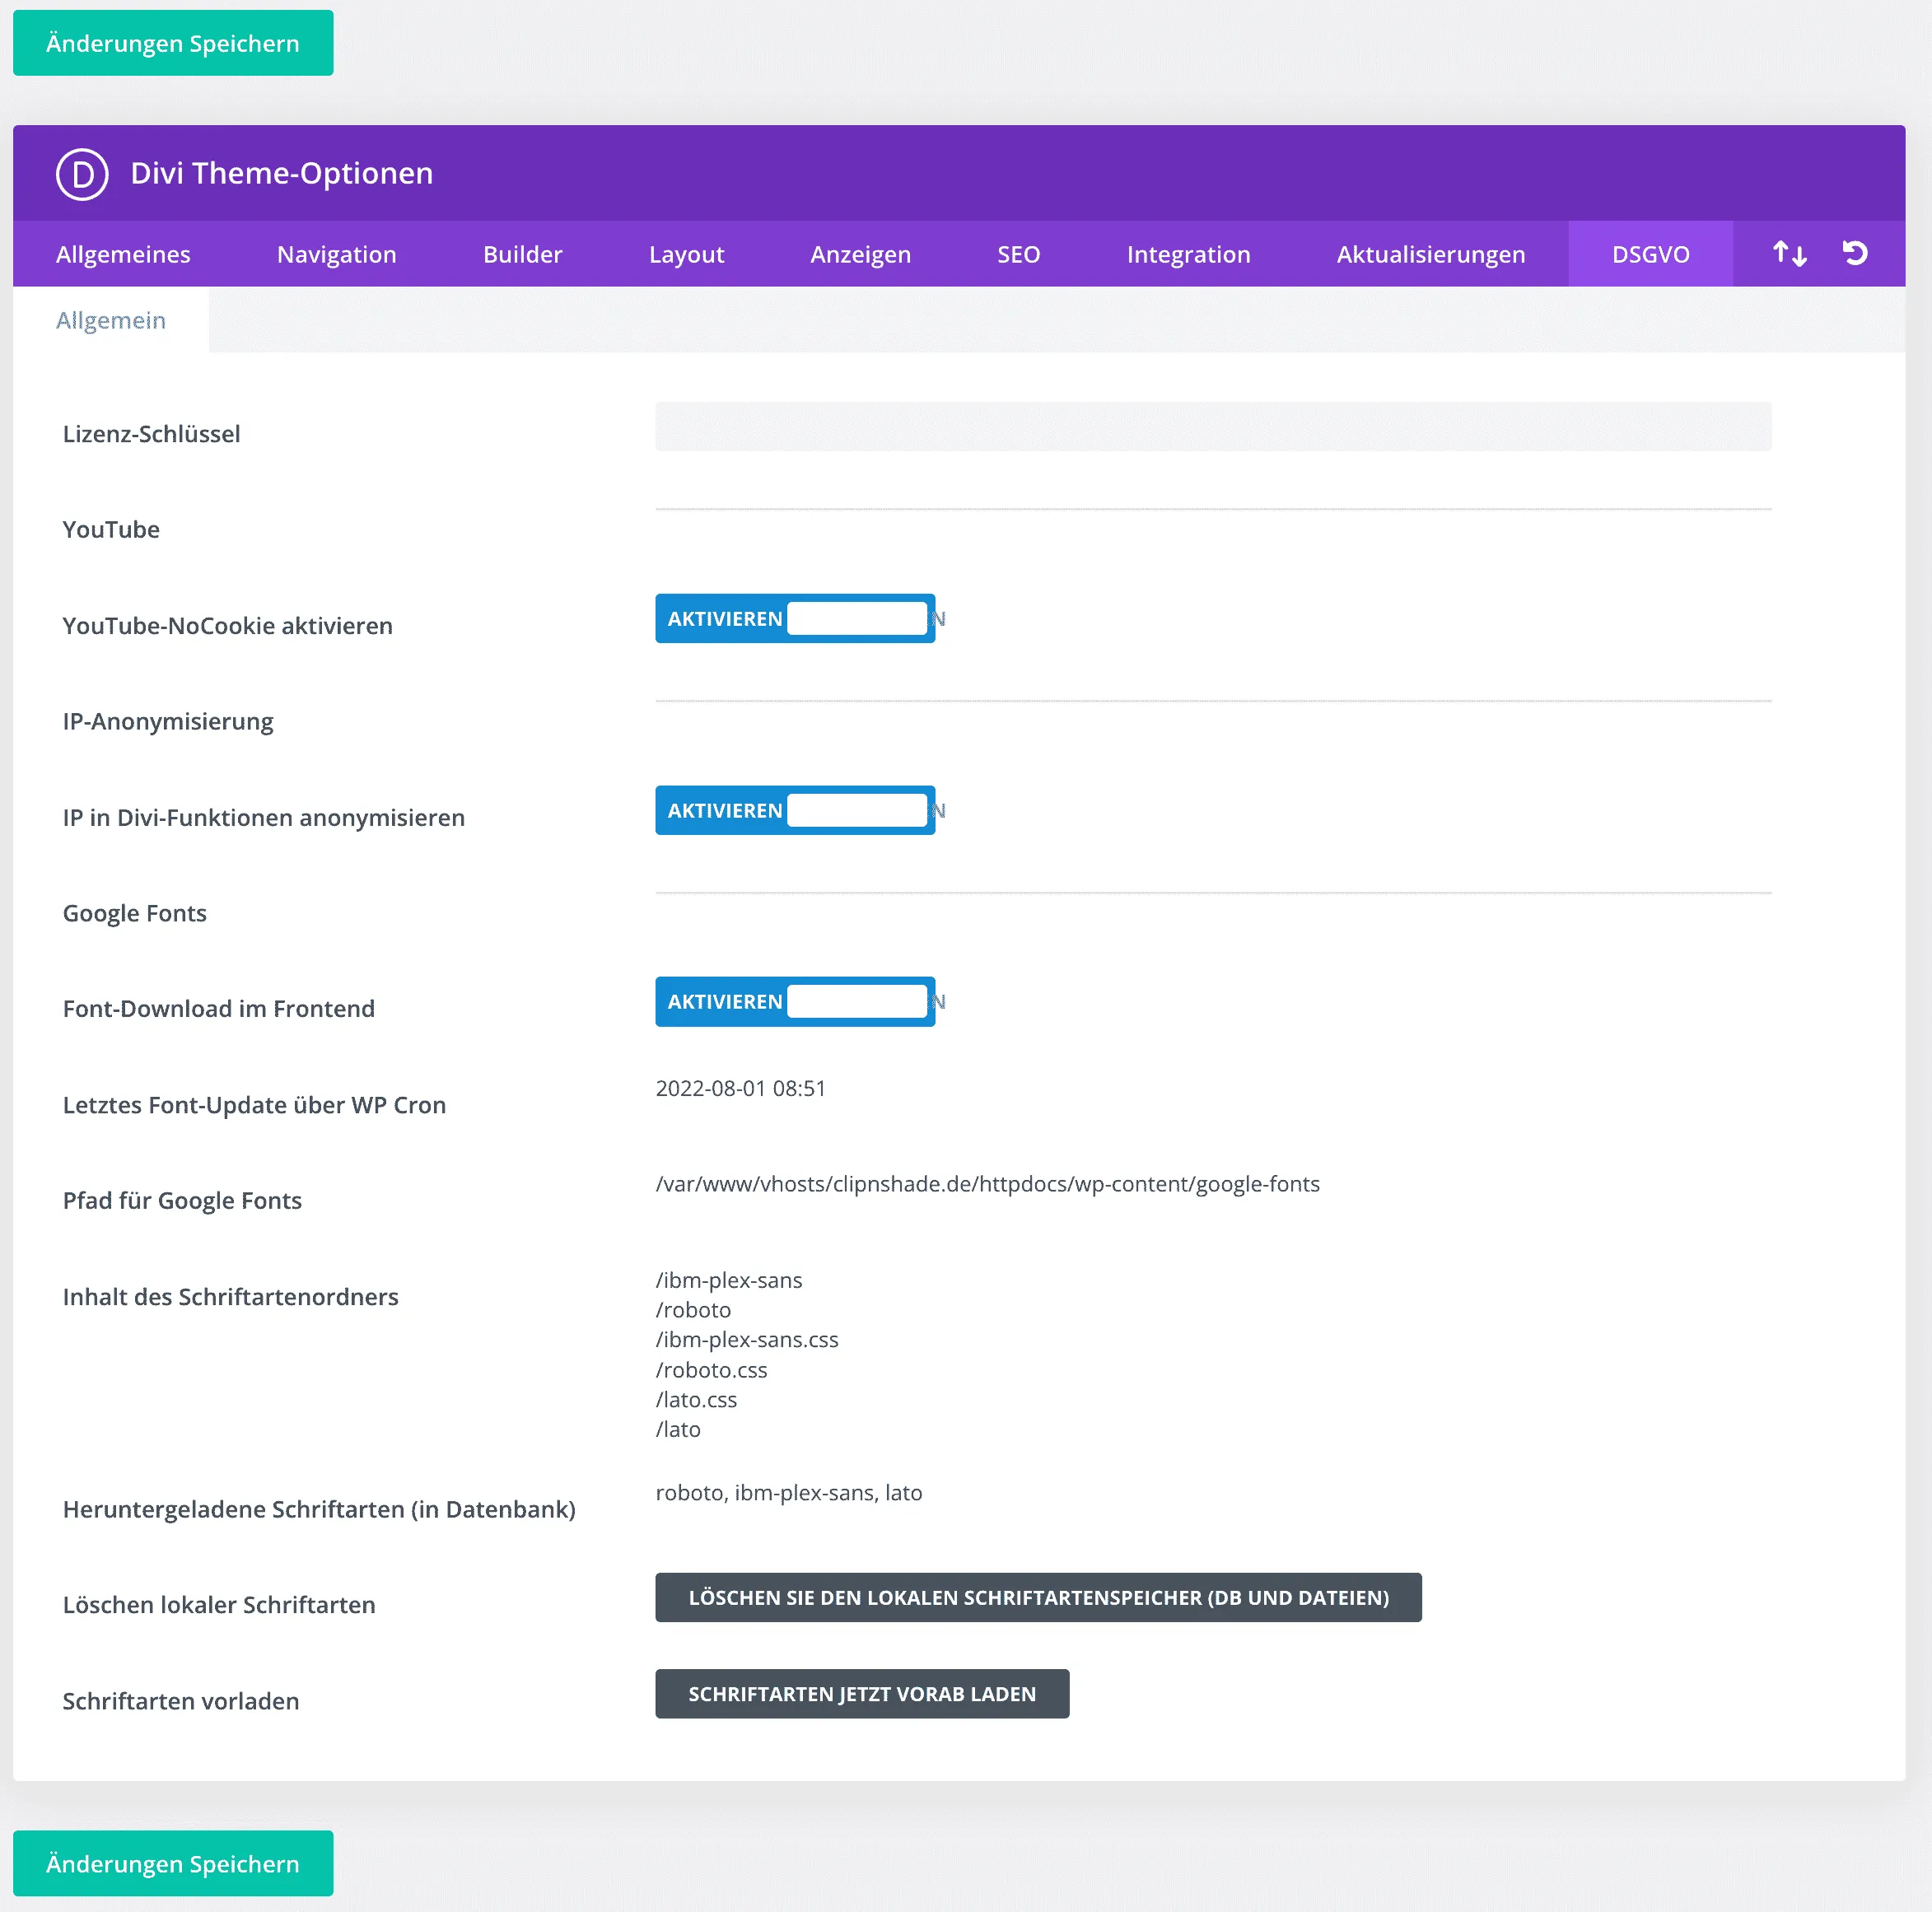Screen dimensions: 1932x1912
Task: Click the Divi Theme-Optionen title
Action: pyautogui.click(x=282, y=174)
